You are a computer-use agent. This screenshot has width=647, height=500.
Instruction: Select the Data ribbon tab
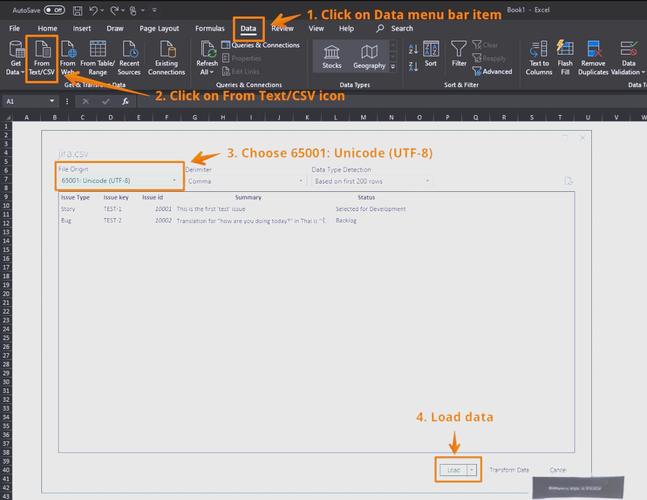pyautogui.click(x=248, y=28)
